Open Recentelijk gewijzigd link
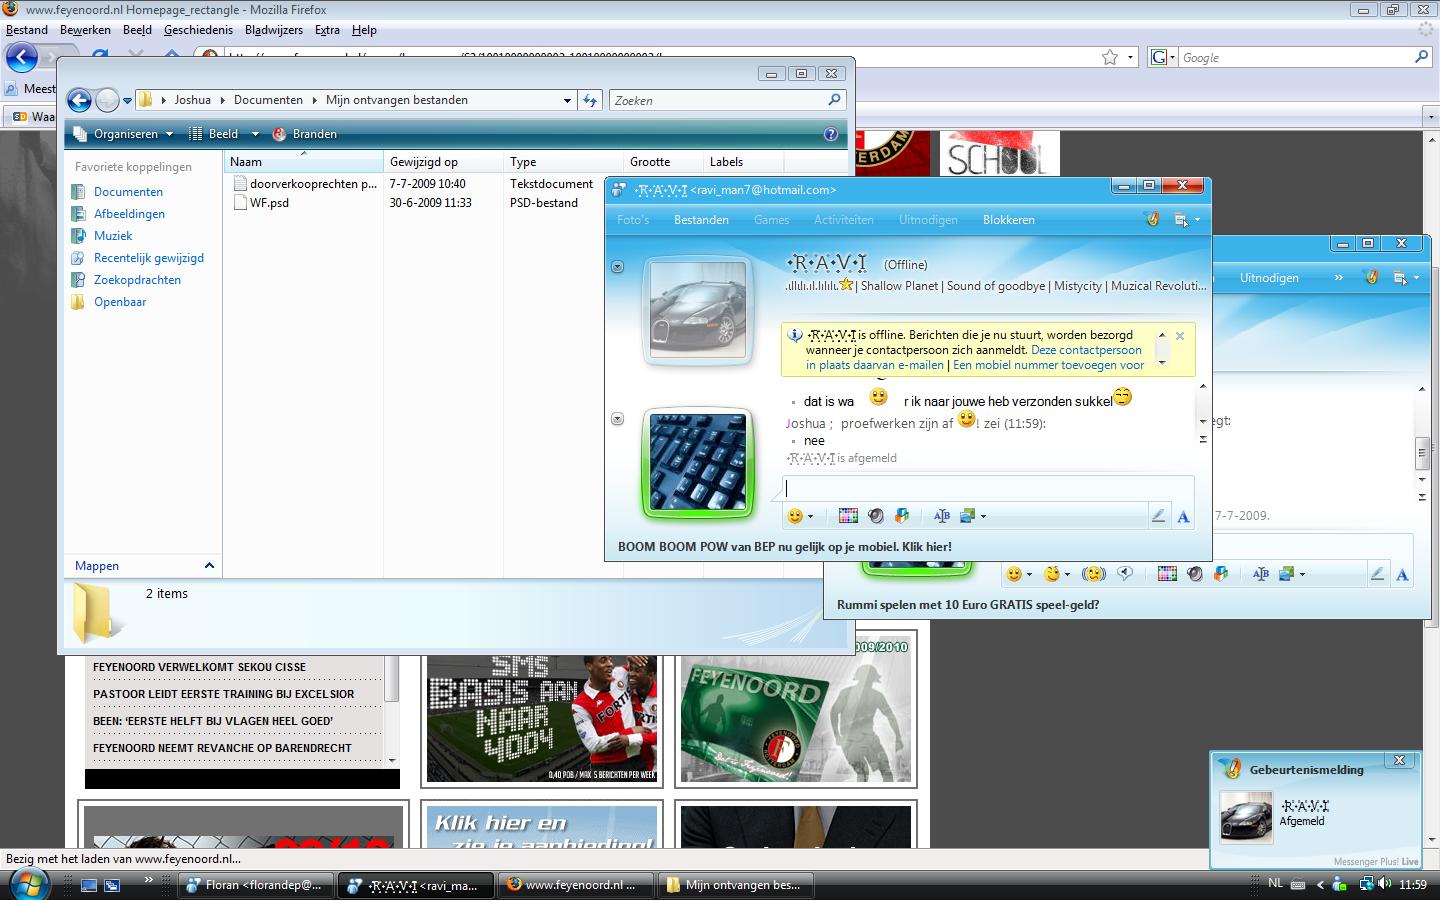 coord(149,258)
